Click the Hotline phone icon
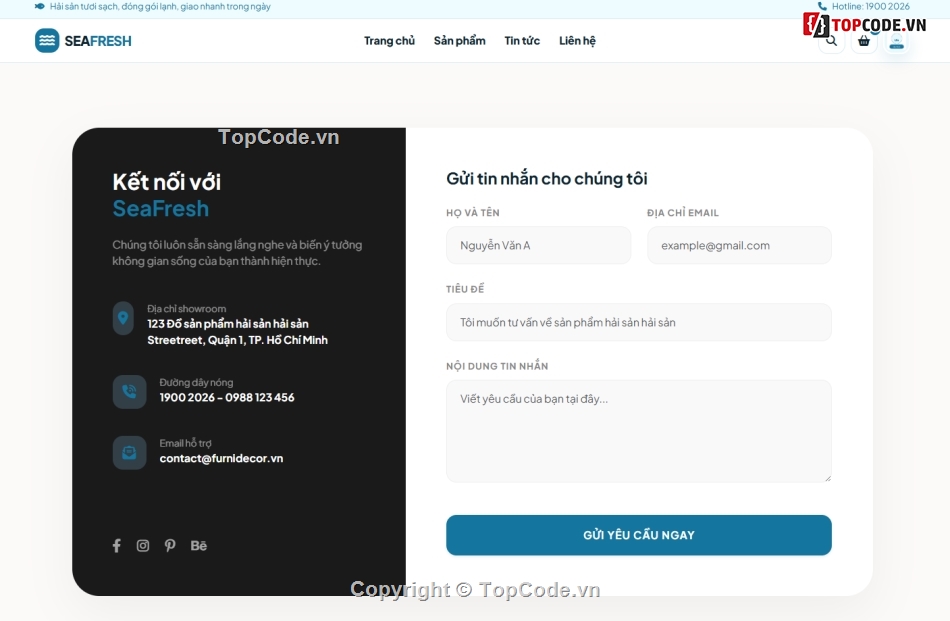 [822, 6]
